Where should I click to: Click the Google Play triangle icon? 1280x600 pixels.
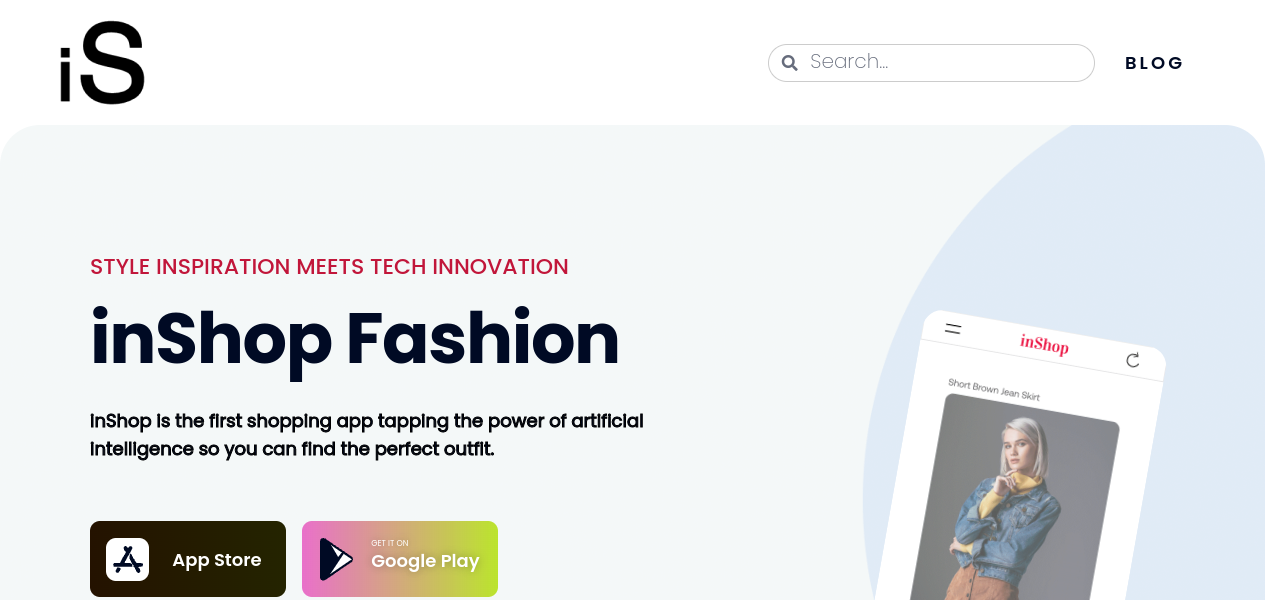(x=335, y=560)
